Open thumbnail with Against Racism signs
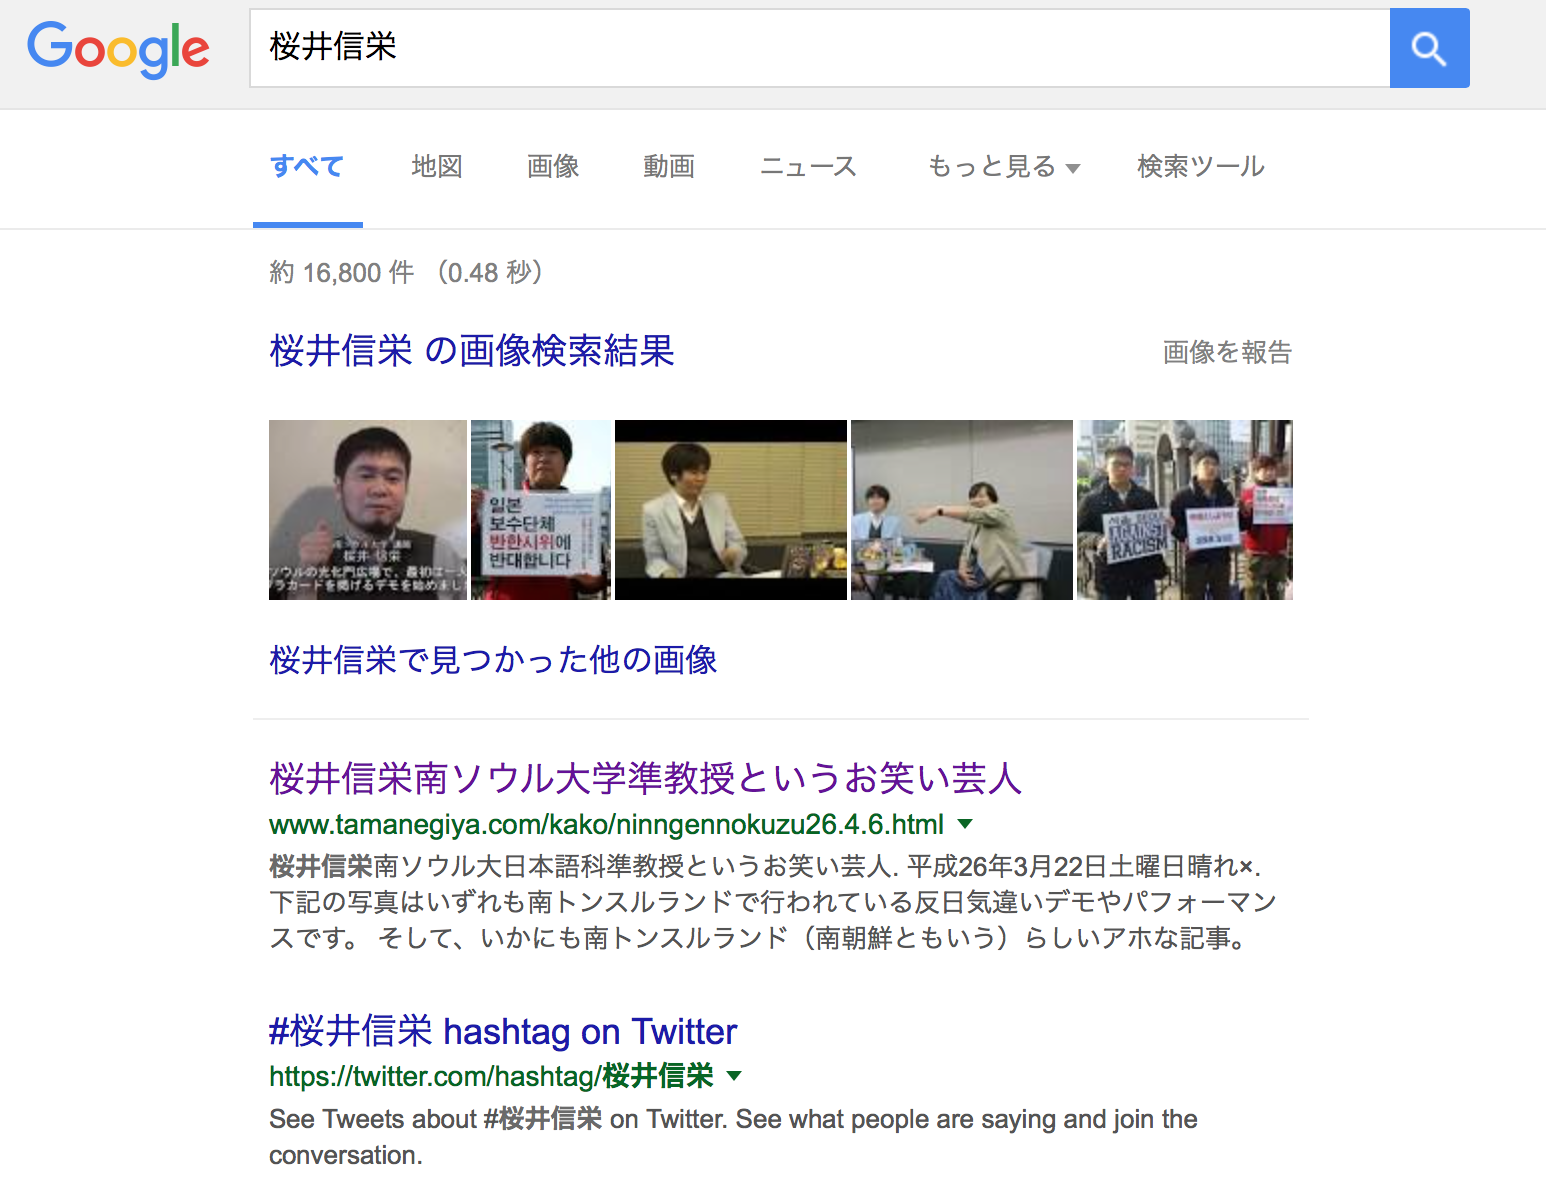Viewport: 1546px width, 1191px height. click(x=1185, y=510)
